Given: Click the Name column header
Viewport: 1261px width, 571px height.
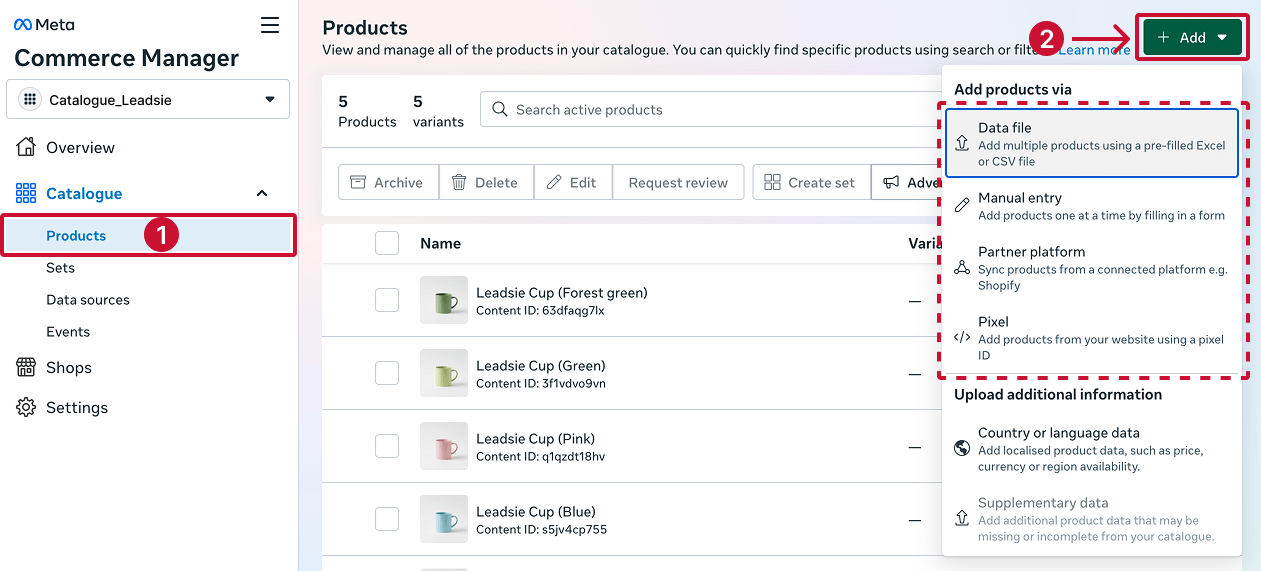Looking at the screenshot, I should pos(440,243).
